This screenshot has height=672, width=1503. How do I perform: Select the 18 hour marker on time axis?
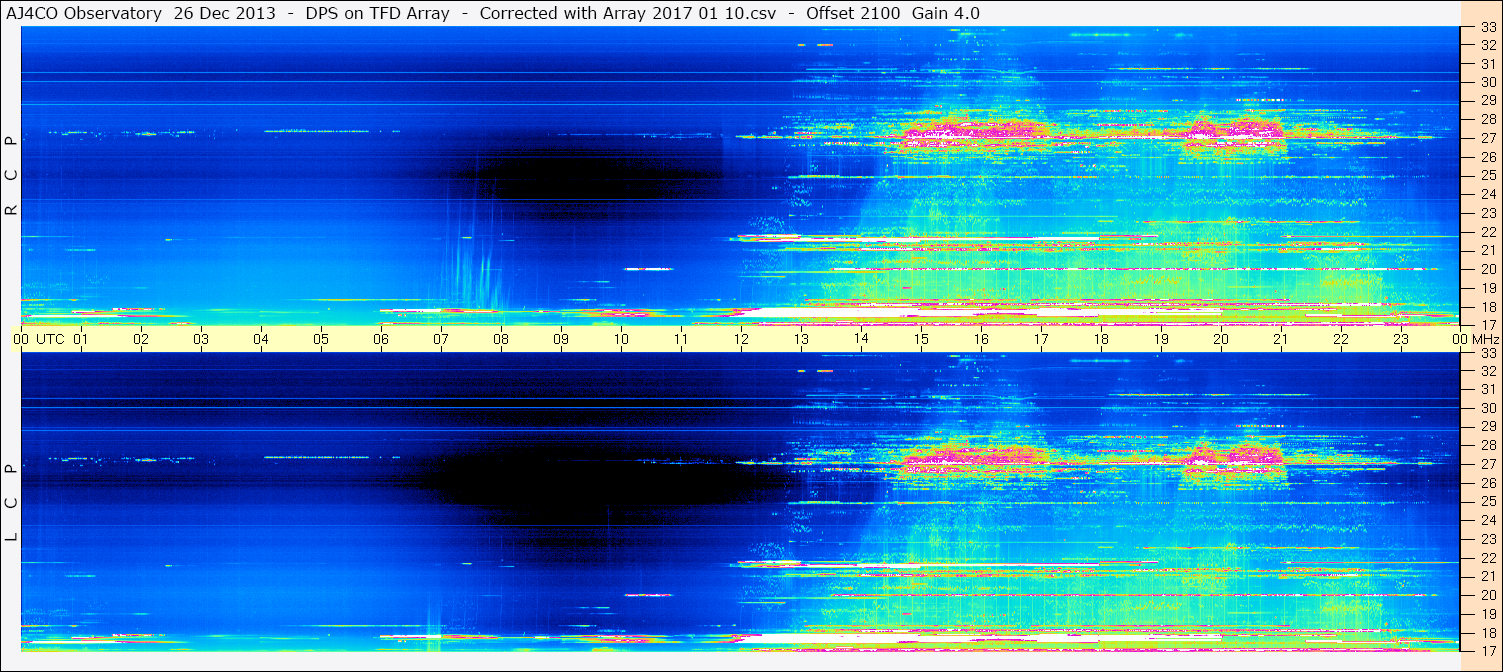(x=1101, y=339)
